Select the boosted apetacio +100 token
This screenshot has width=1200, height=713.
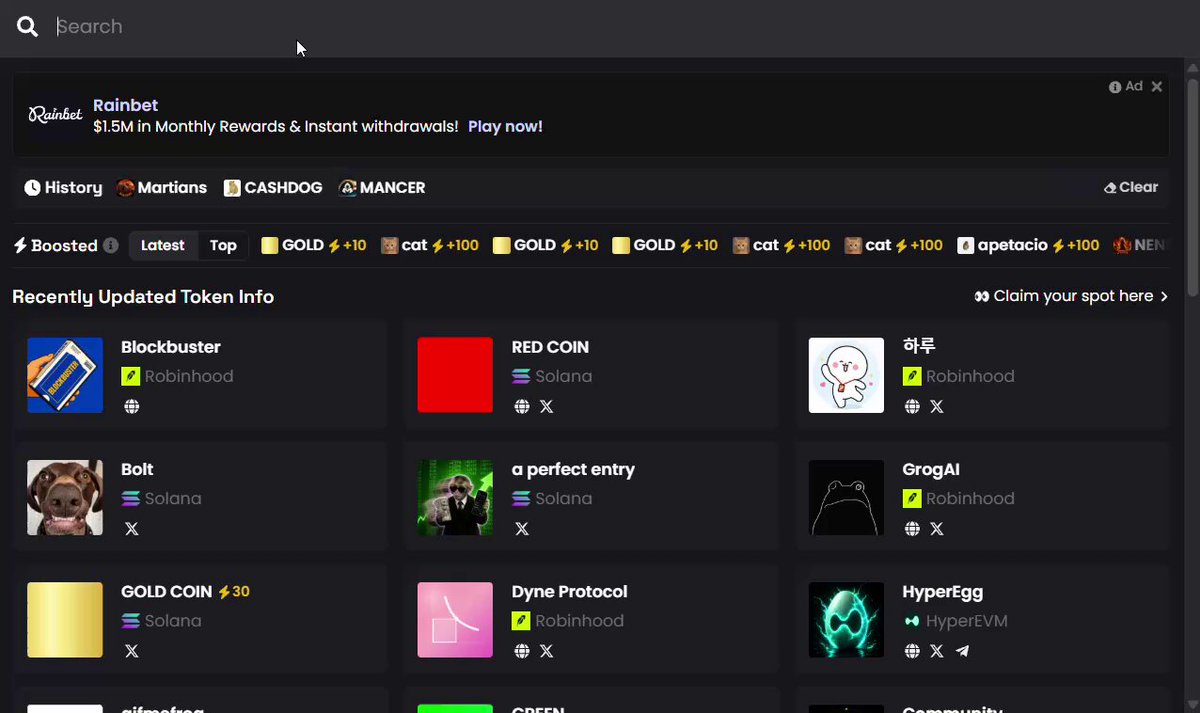click(x=1028, y=246)
